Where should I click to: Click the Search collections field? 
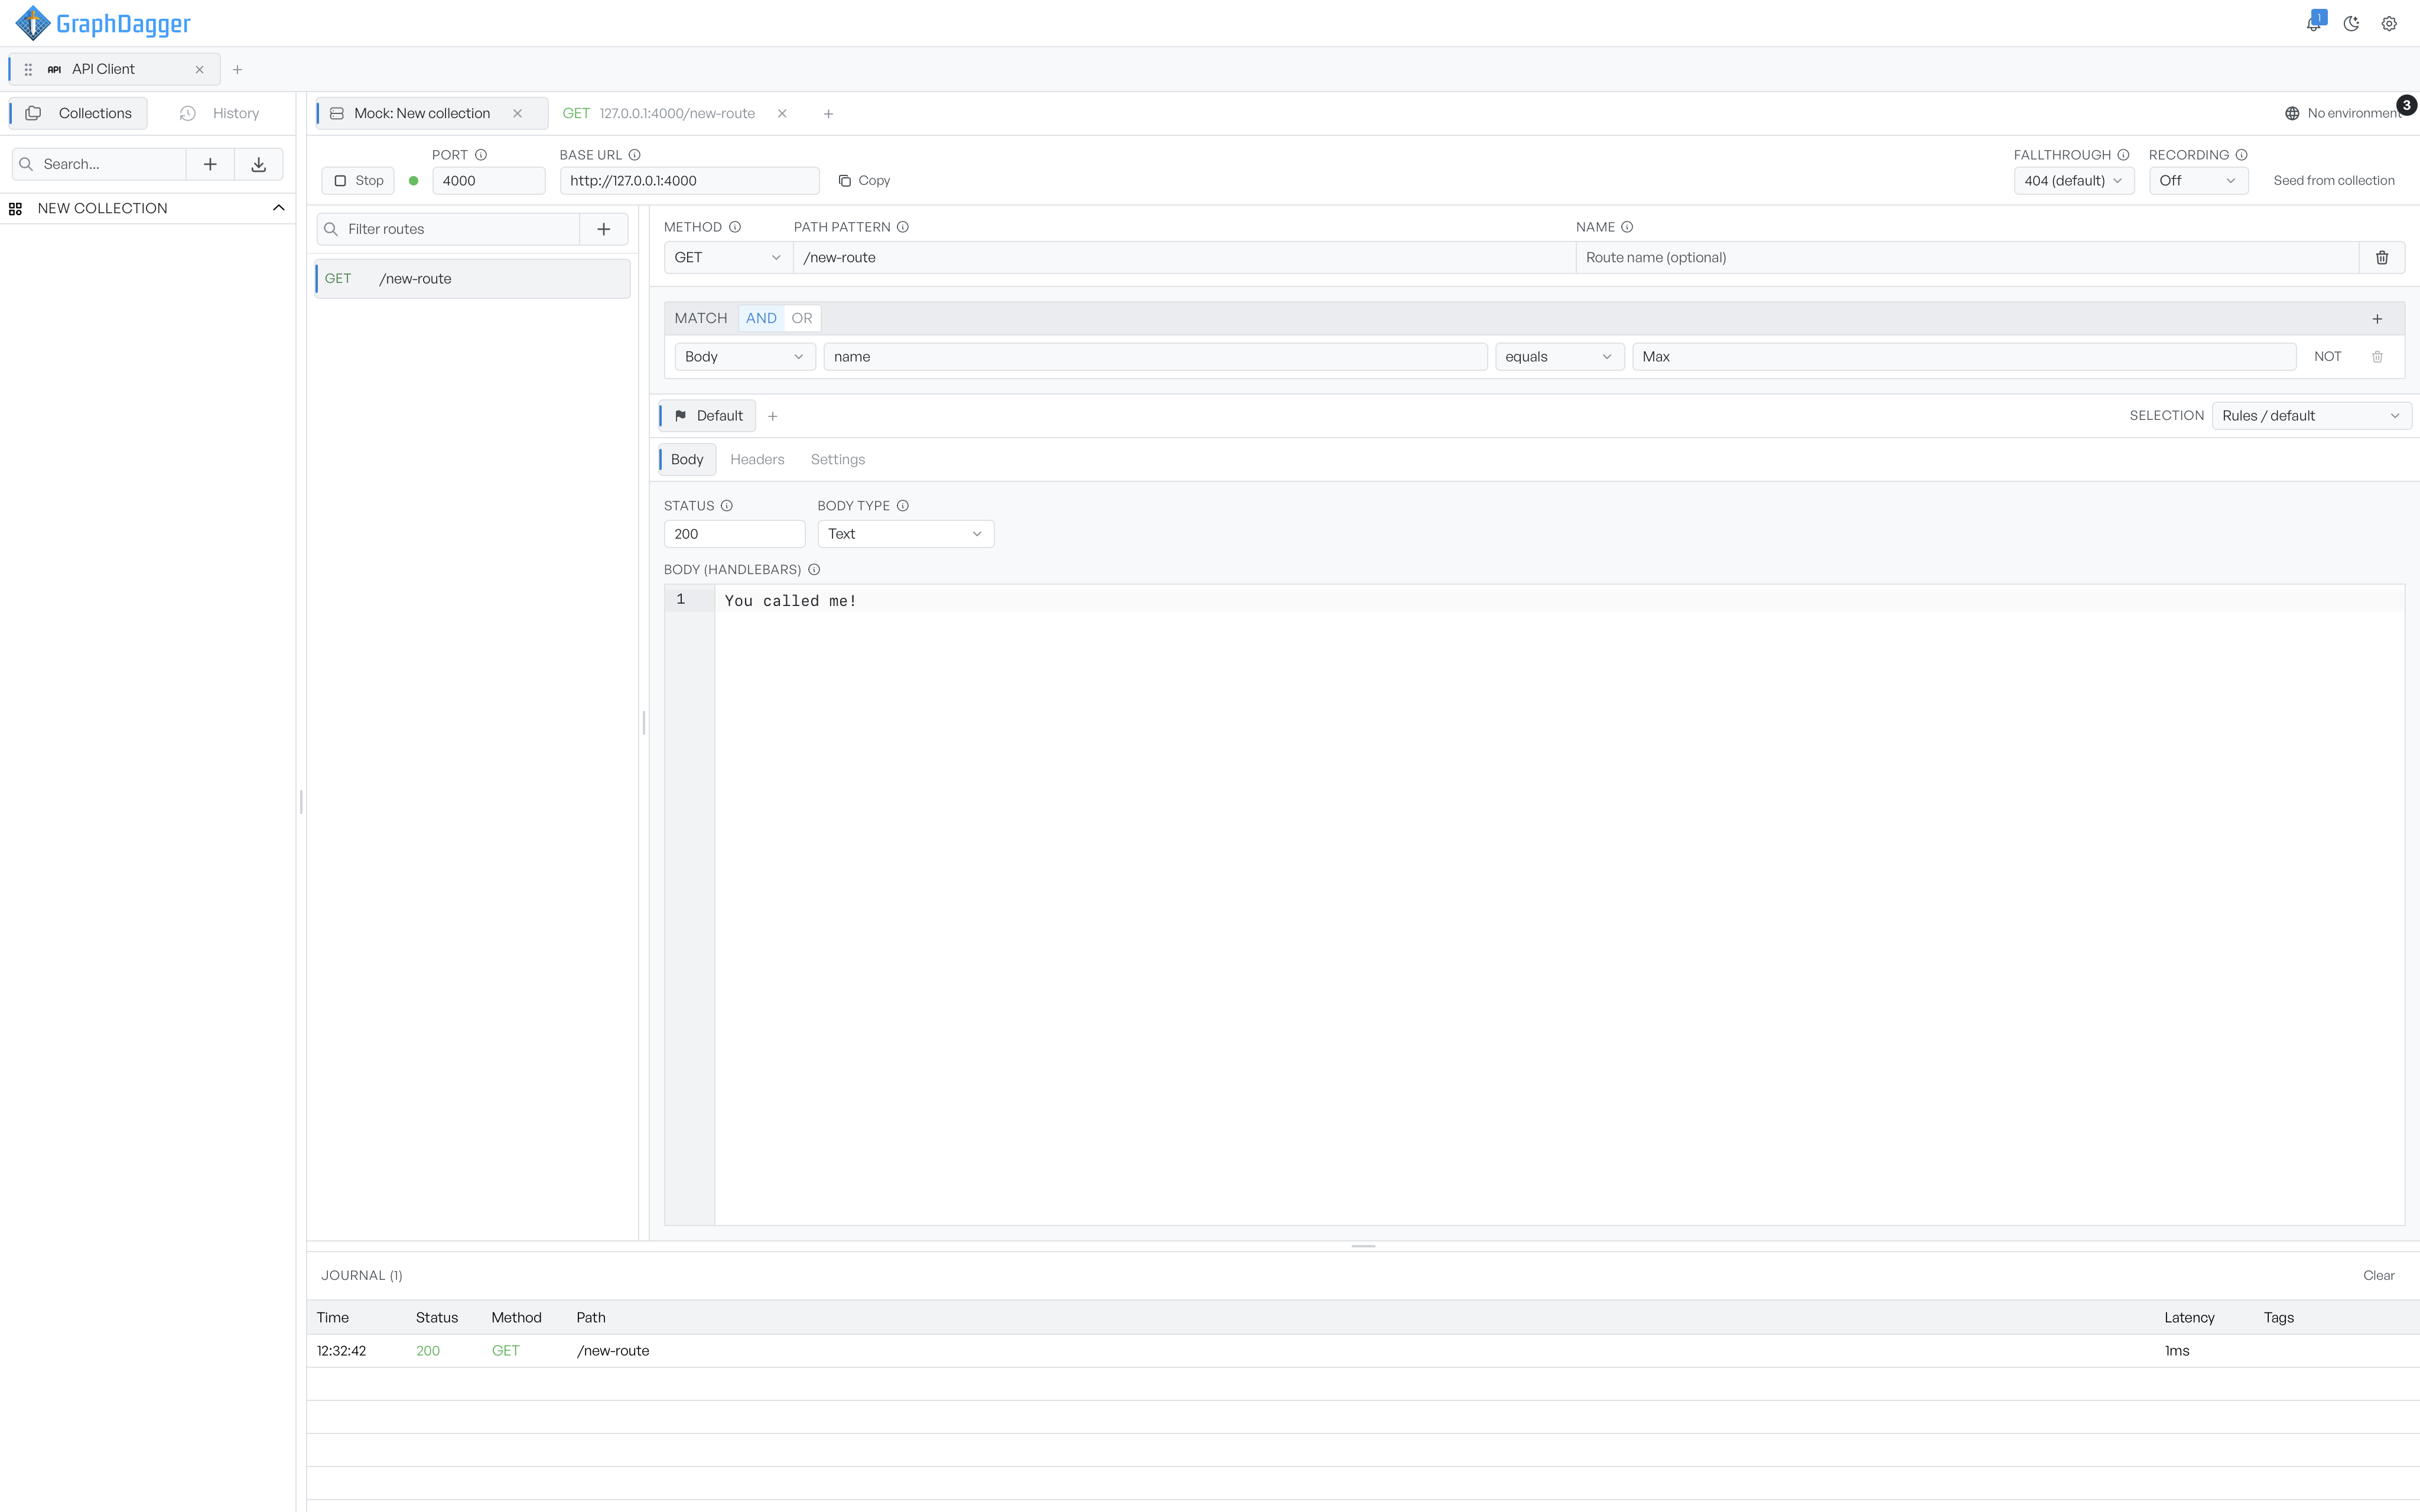(x=99, y=164)
